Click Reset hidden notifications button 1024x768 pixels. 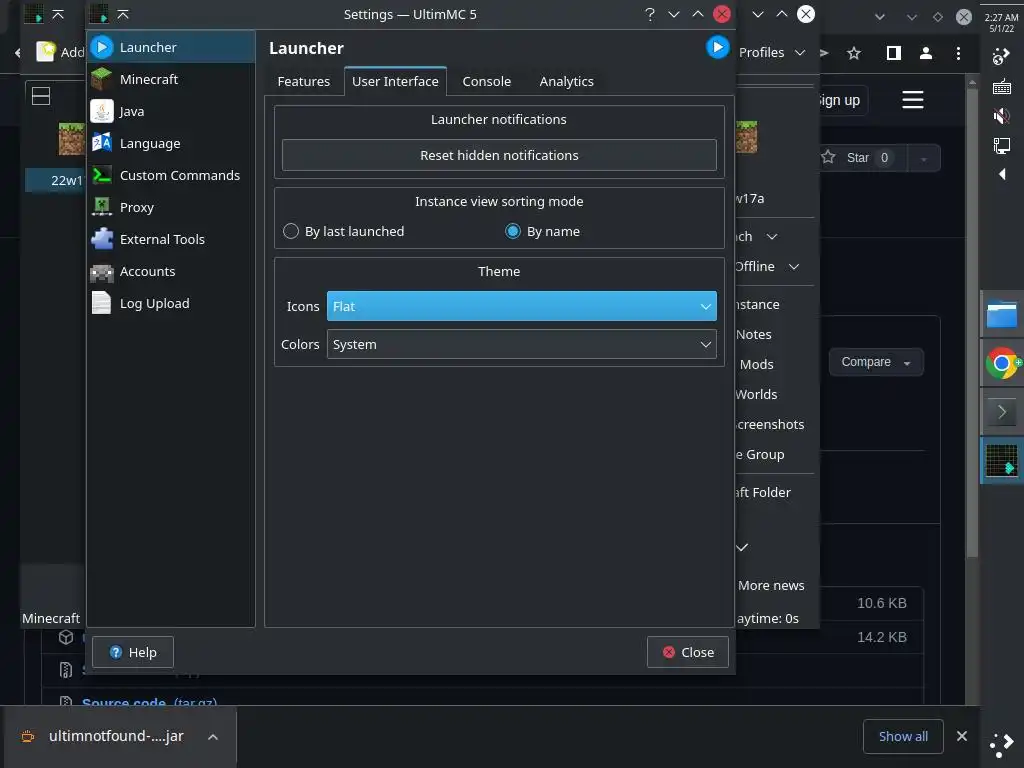click(x=499, y=155)
